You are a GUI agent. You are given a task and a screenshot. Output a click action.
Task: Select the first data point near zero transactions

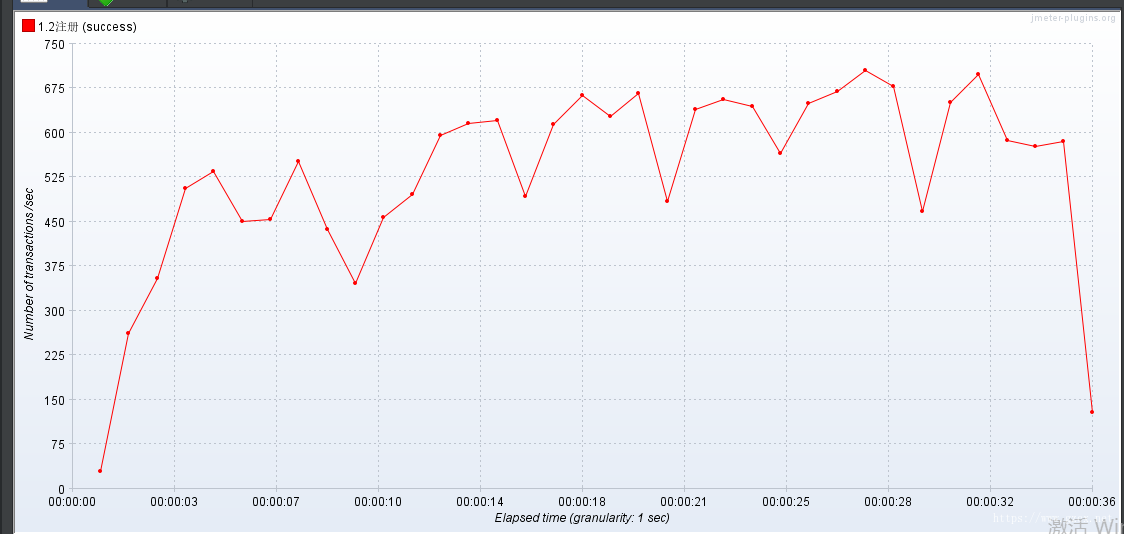[x=100, y=471]
